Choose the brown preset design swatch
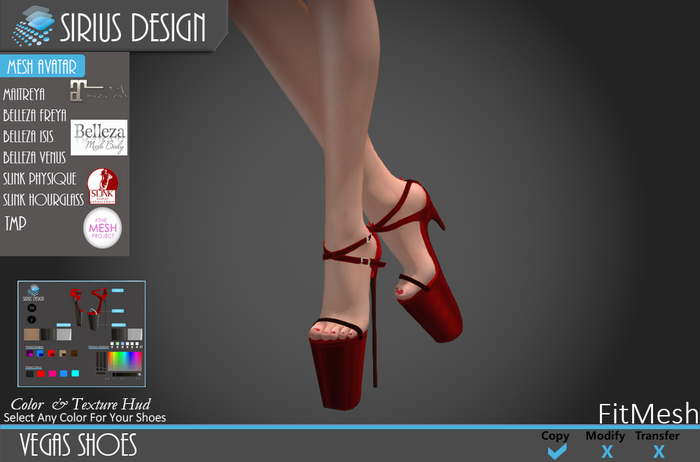Image resolution: width=700 pixels, height=462 pixels. (x=74, y=354)
